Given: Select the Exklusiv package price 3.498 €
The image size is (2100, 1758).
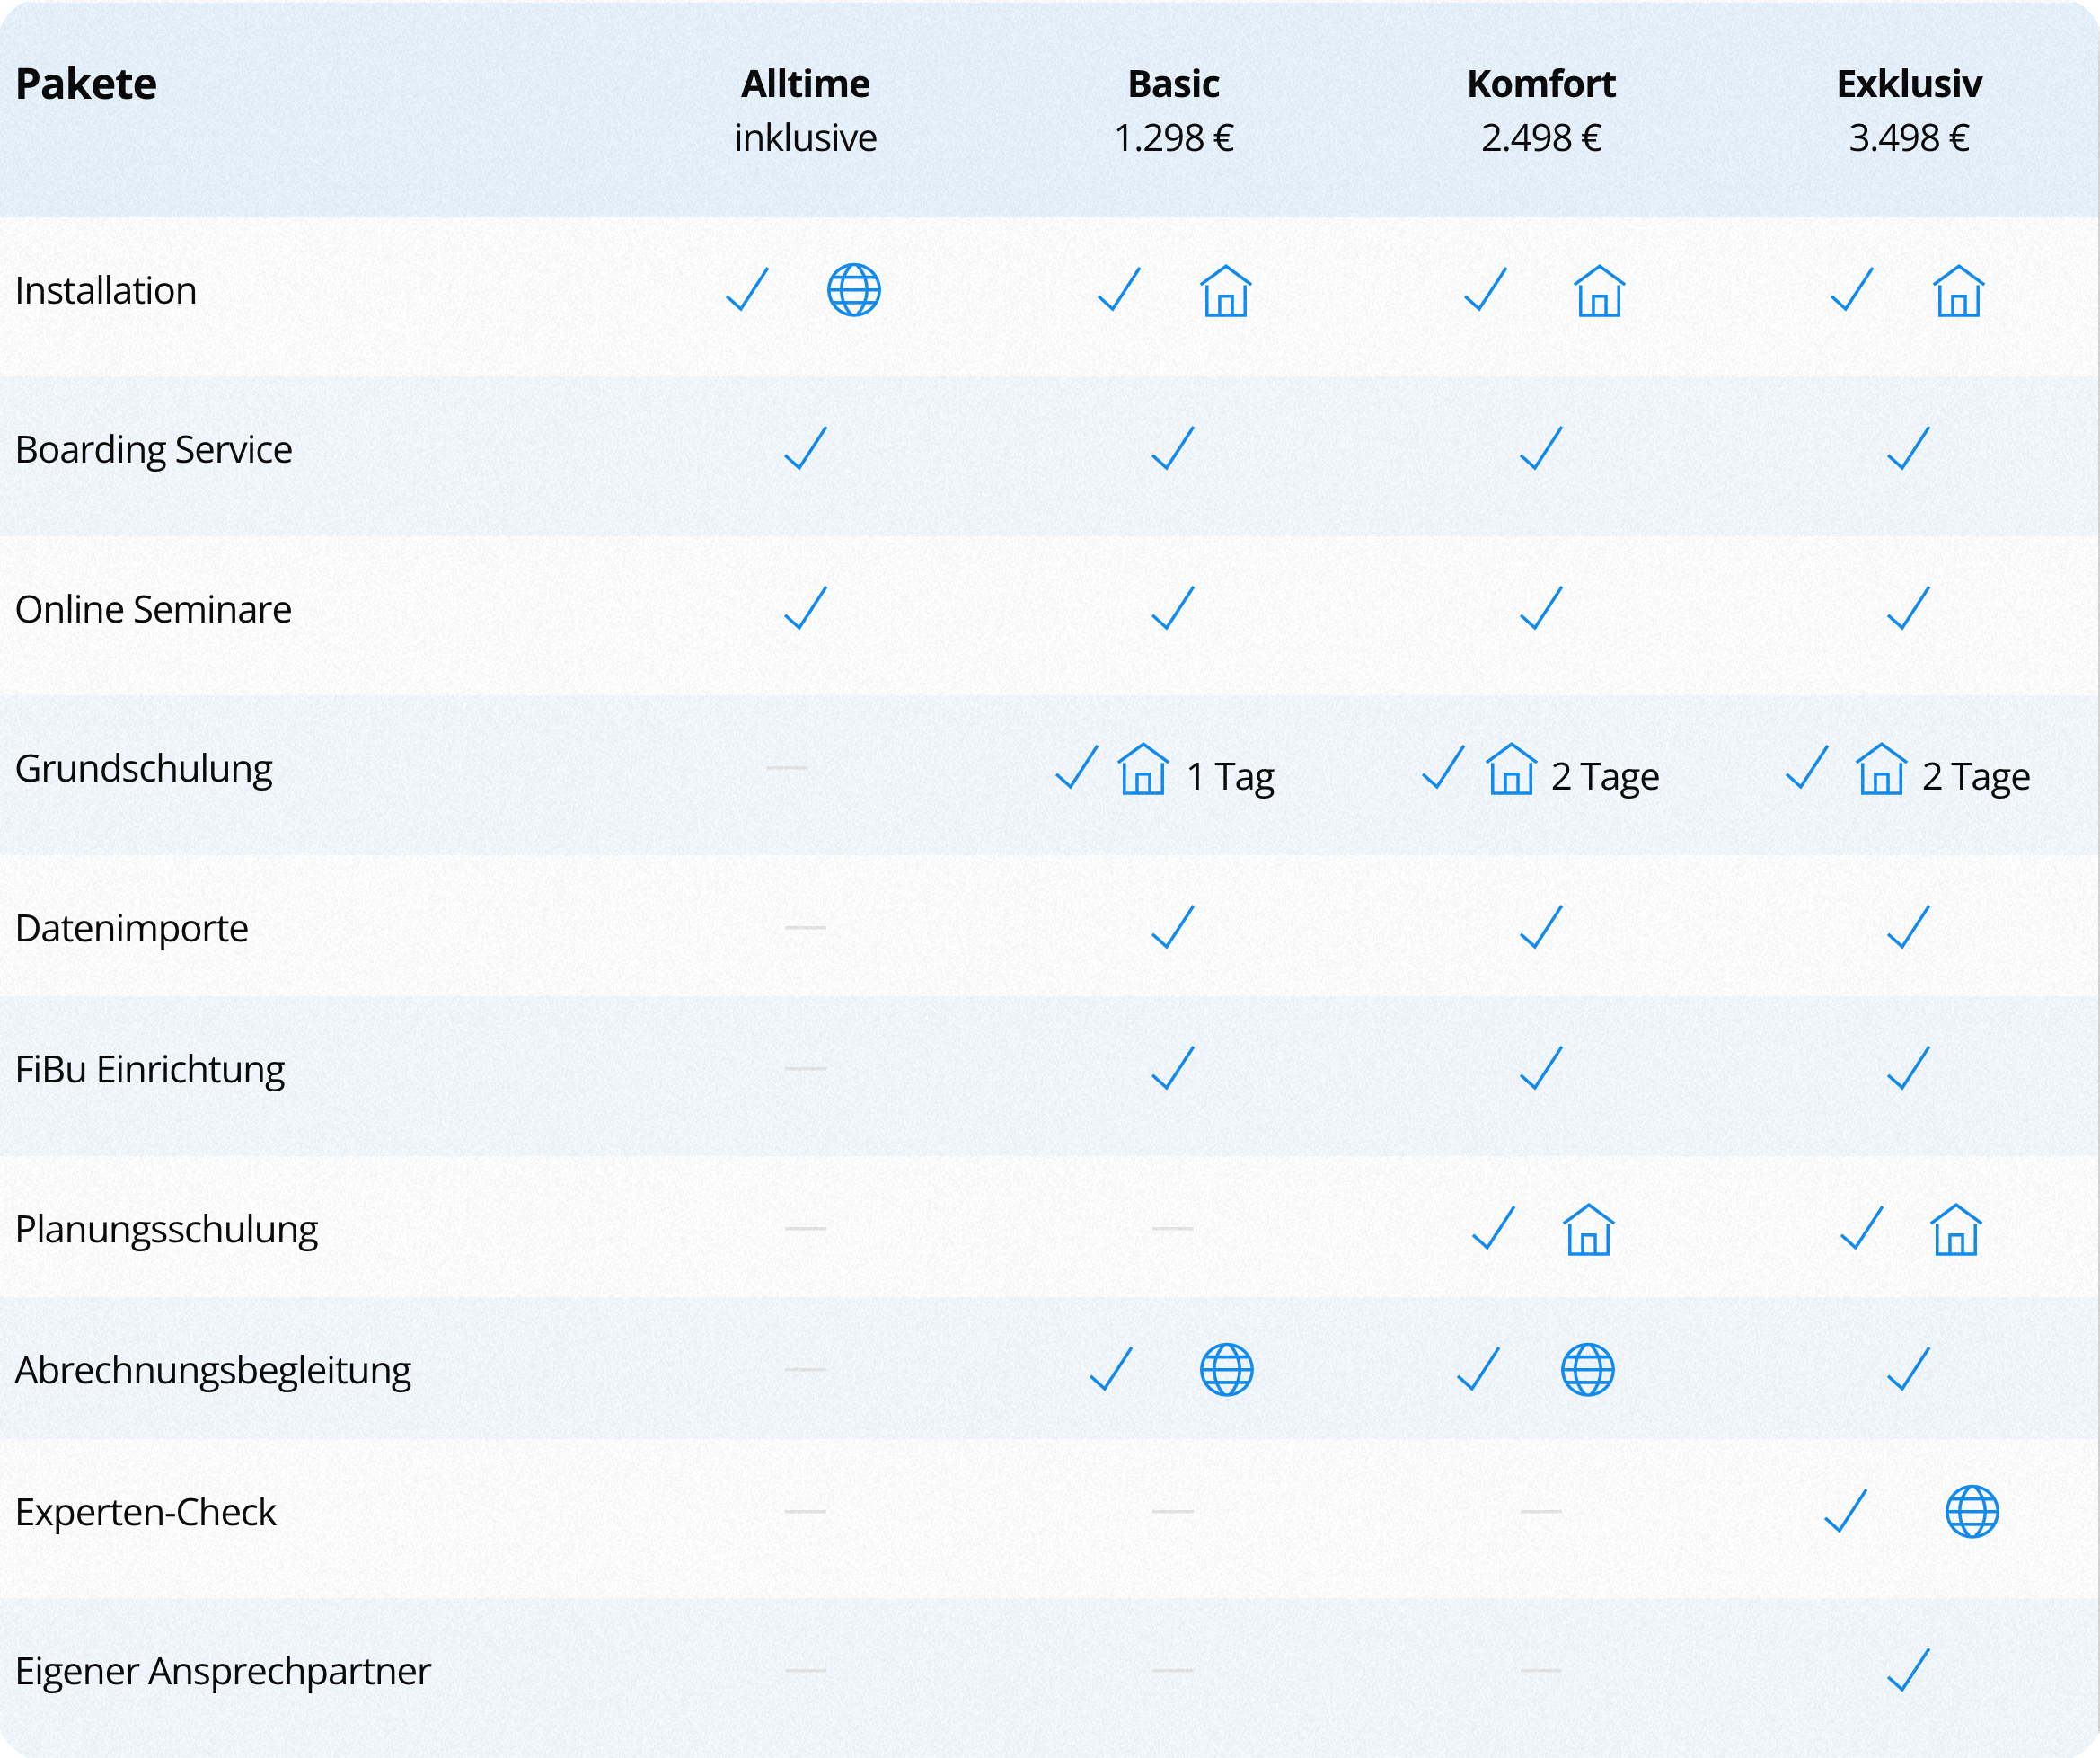Looking at the screenshot, I should [x=1908, y=138].
